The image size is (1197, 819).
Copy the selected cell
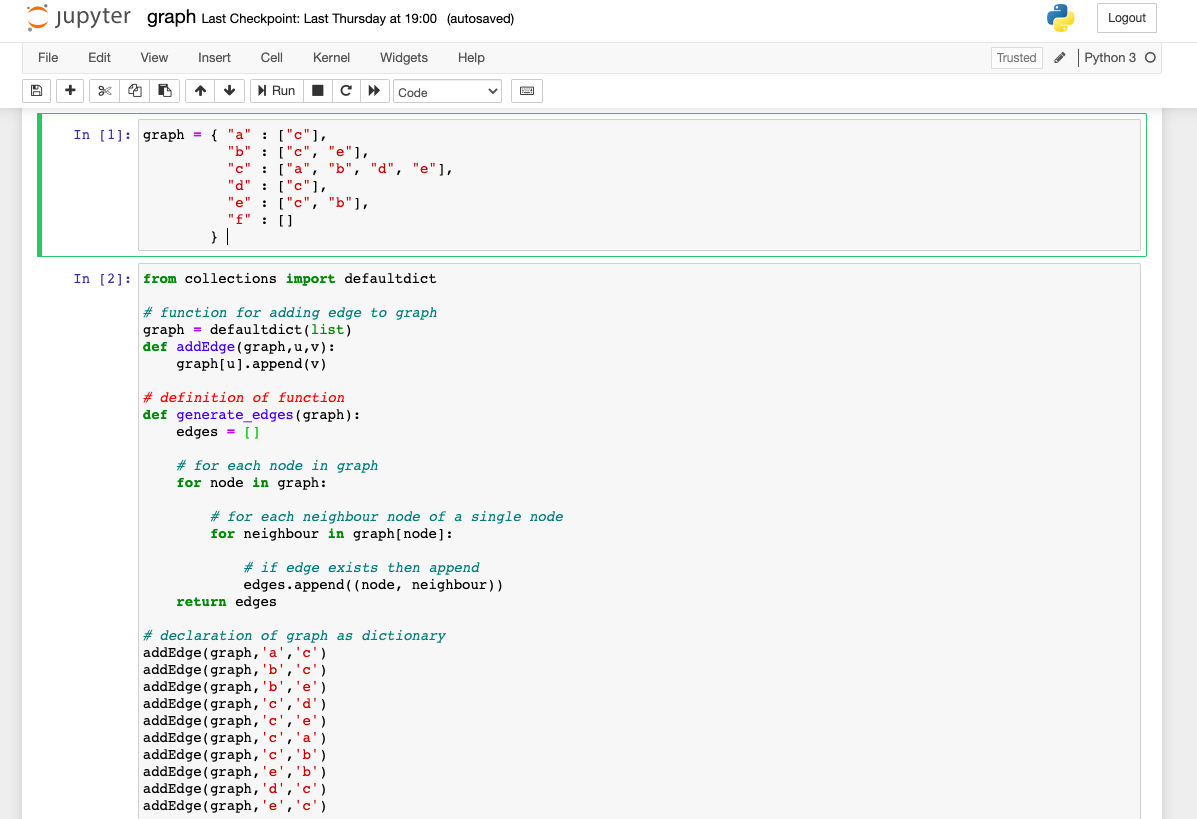tap(134, 91)
